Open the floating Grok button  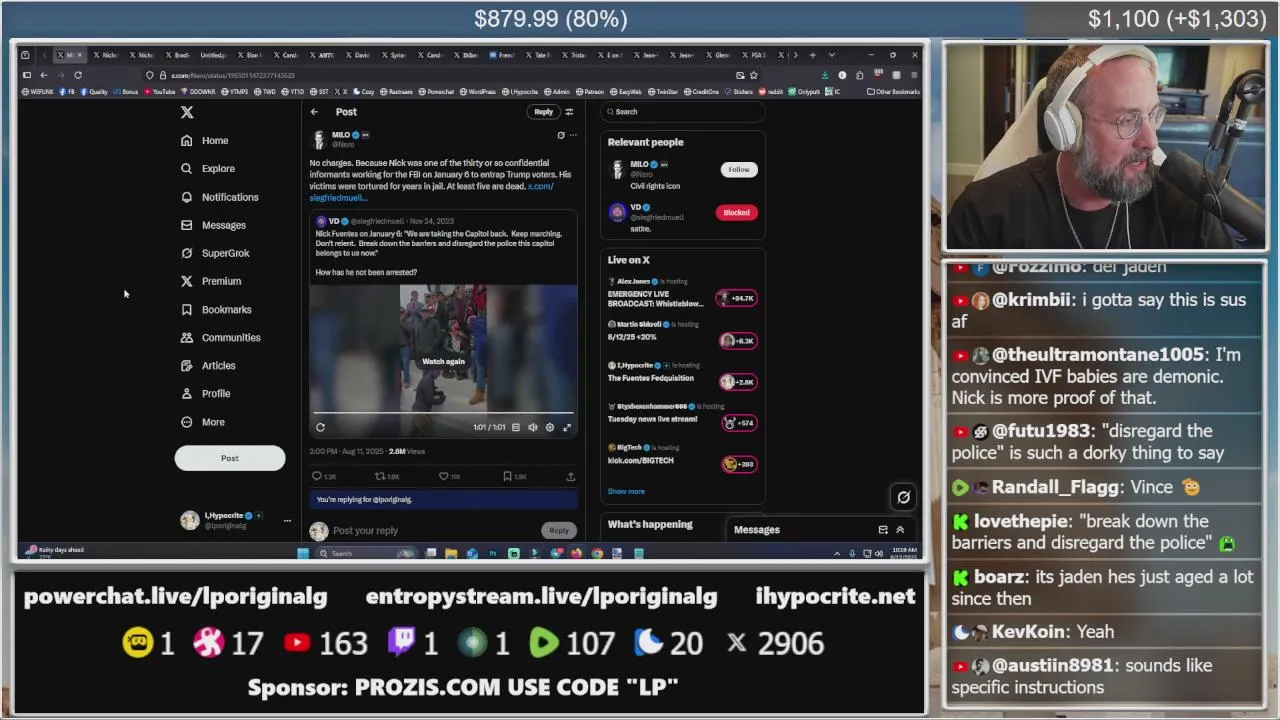coord(903,497)
